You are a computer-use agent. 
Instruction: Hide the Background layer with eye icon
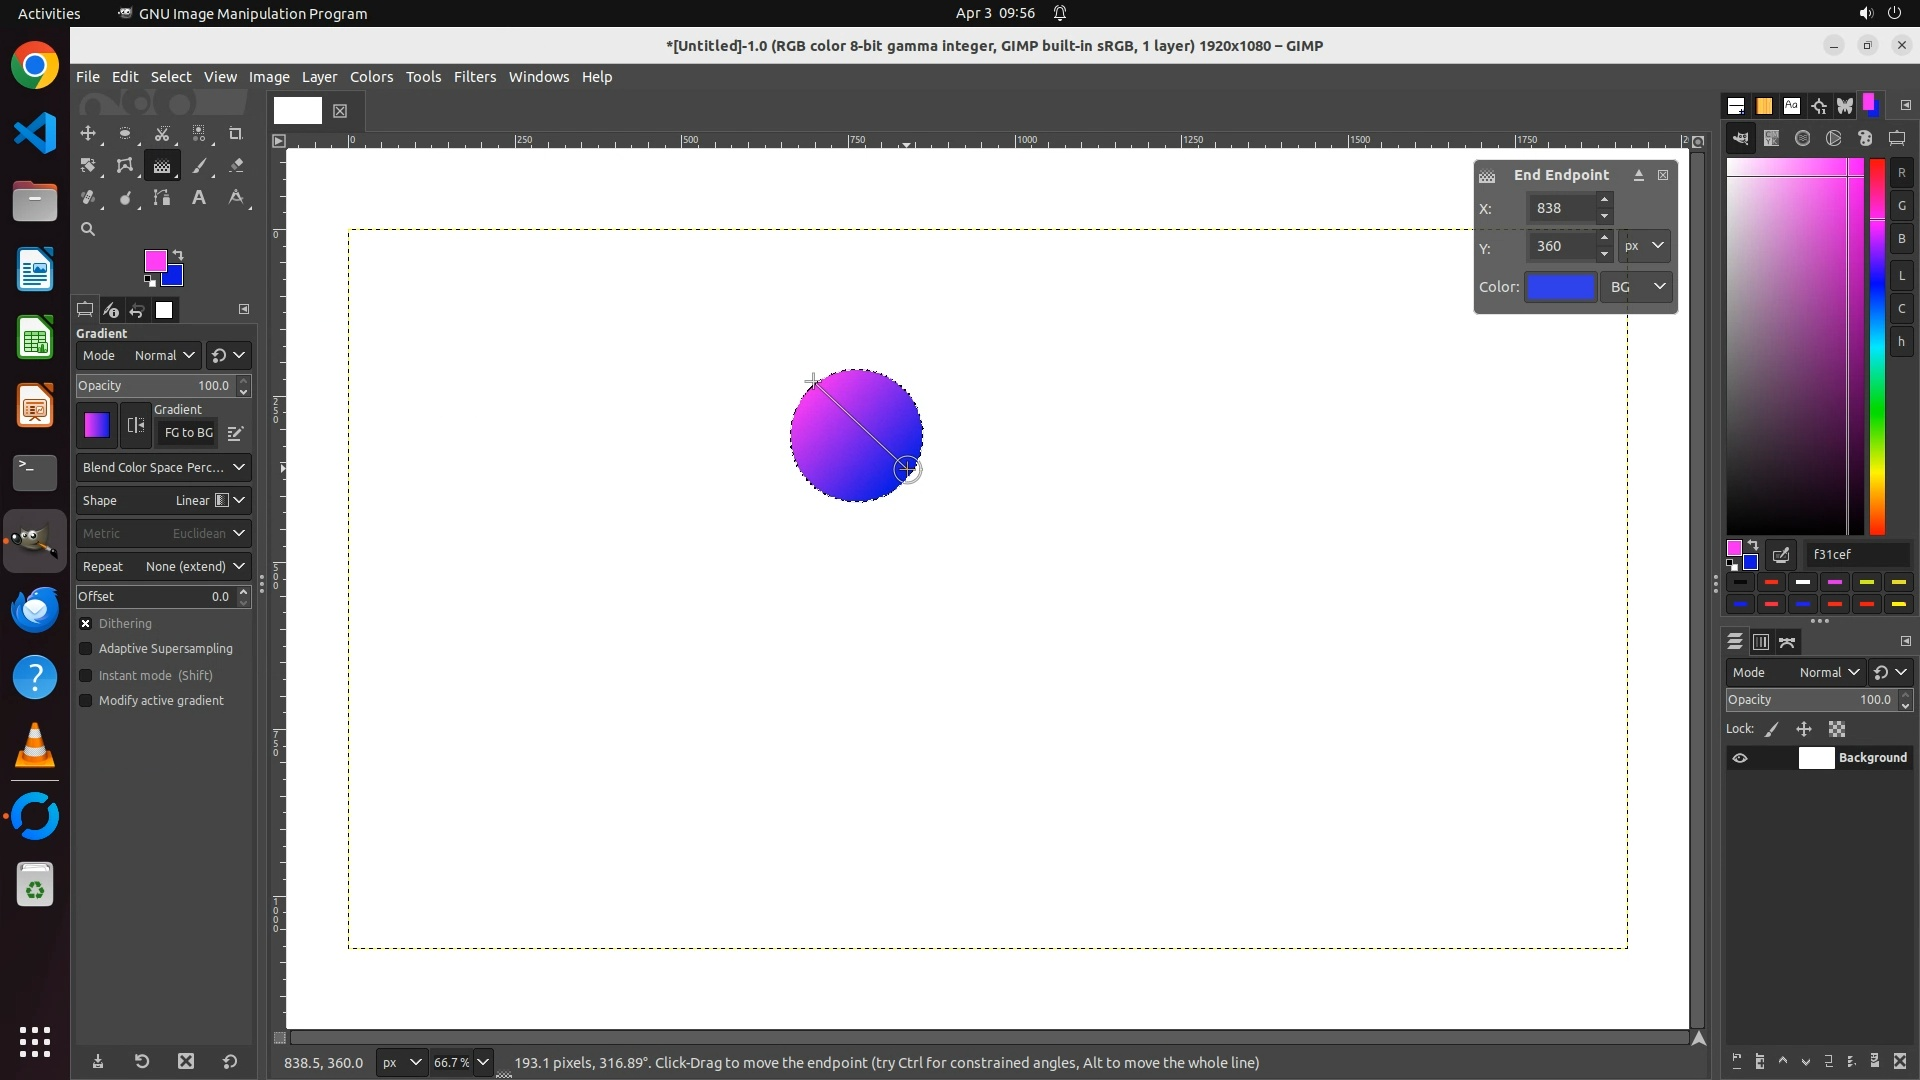tap(1740, 758)
